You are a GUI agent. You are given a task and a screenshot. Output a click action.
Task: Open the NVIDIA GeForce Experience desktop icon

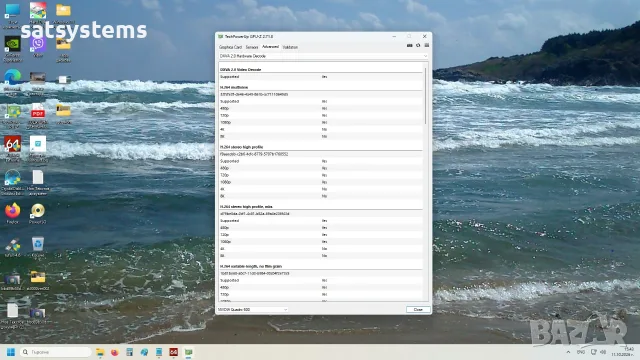pyautogui.click(x=13, y=49)
